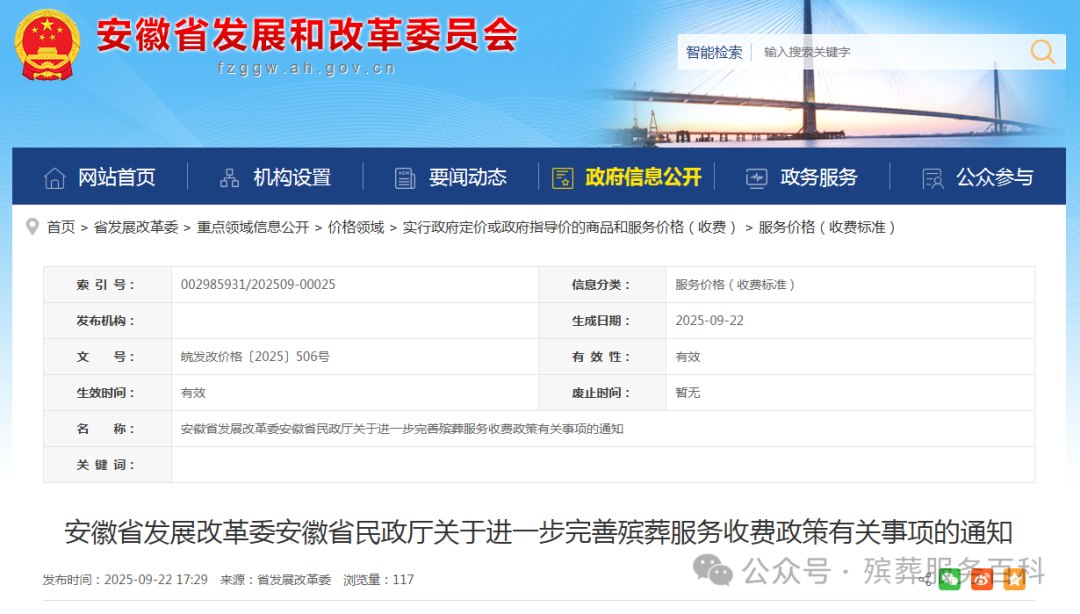
Task: Click the gray share-network icon near bottom
Action: click(x=926, y=579)
